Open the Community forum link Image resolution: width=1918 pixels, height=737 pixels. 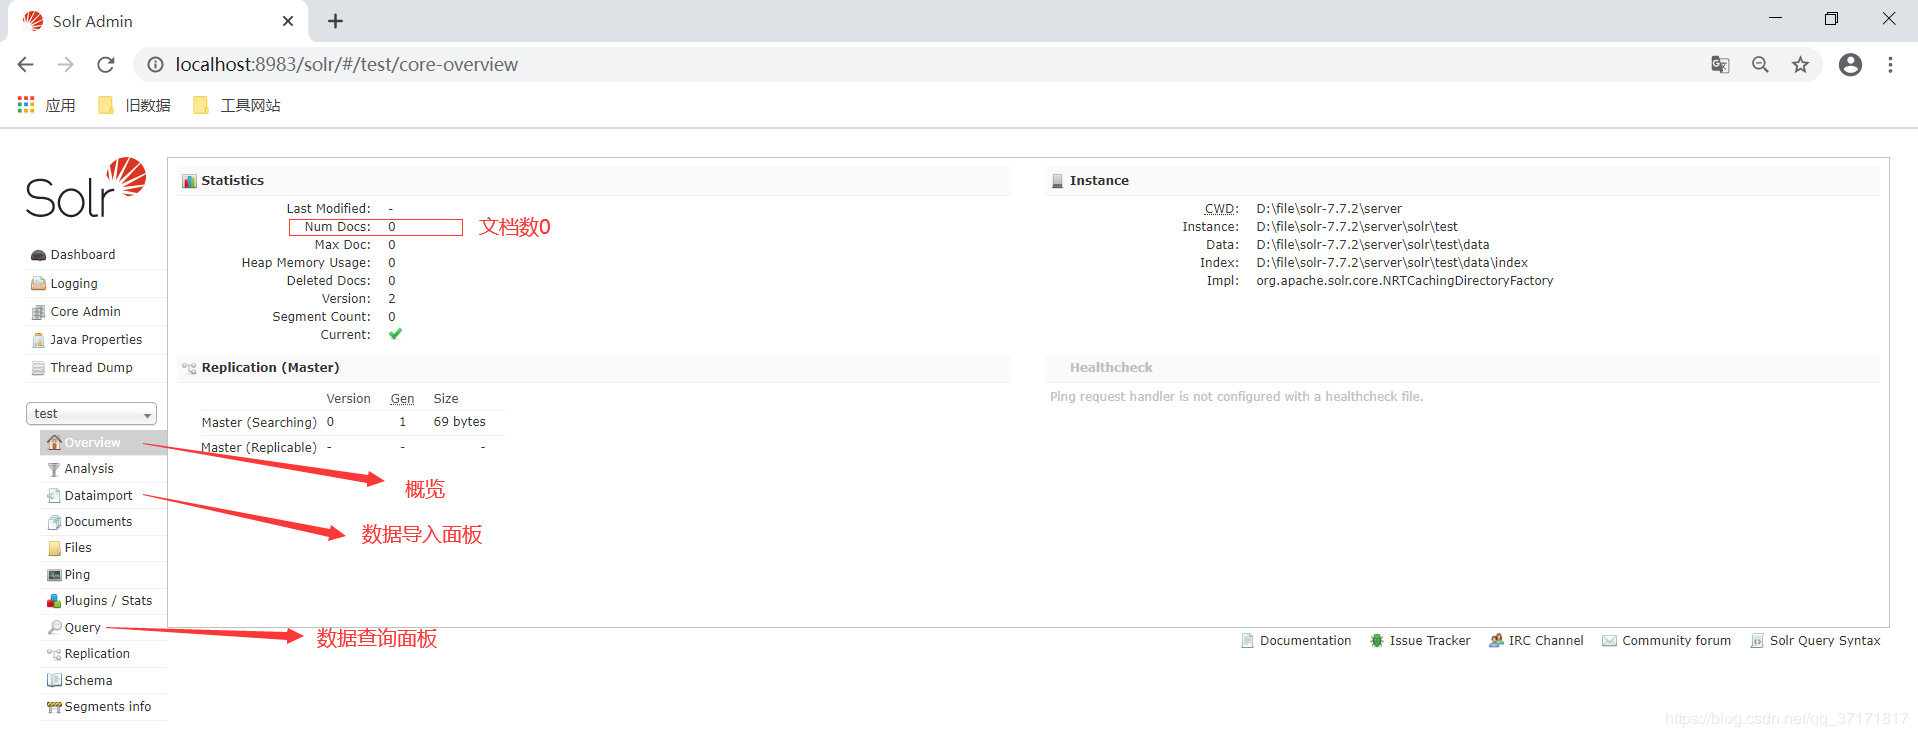pyautogui.click(x=1676, y=641)
